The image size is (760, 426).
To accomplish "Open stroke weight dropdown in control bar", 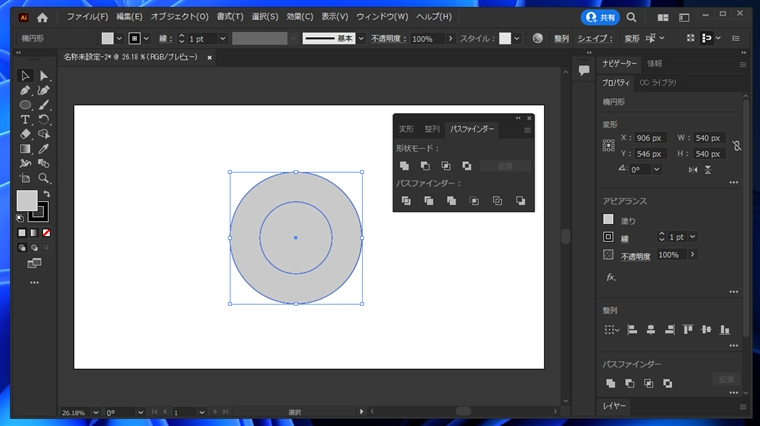I will coord(222,39).
